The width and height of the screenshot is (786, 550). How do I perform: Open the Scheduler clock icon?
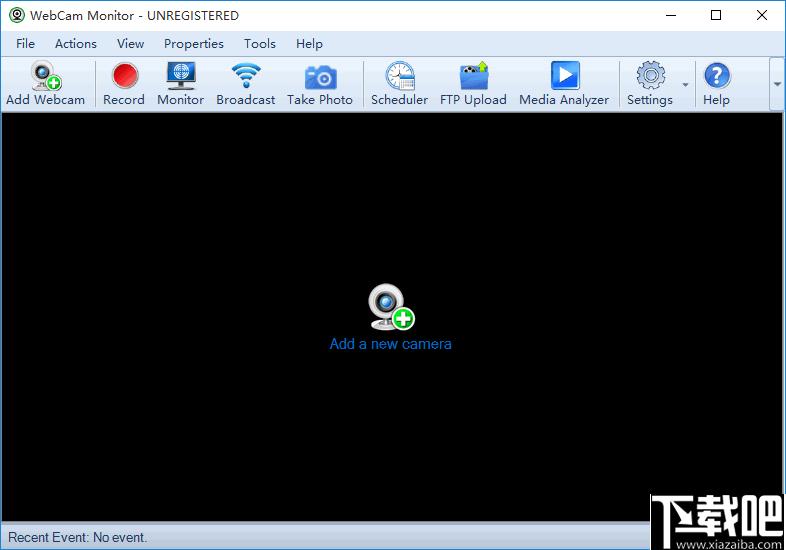[400, 76]
